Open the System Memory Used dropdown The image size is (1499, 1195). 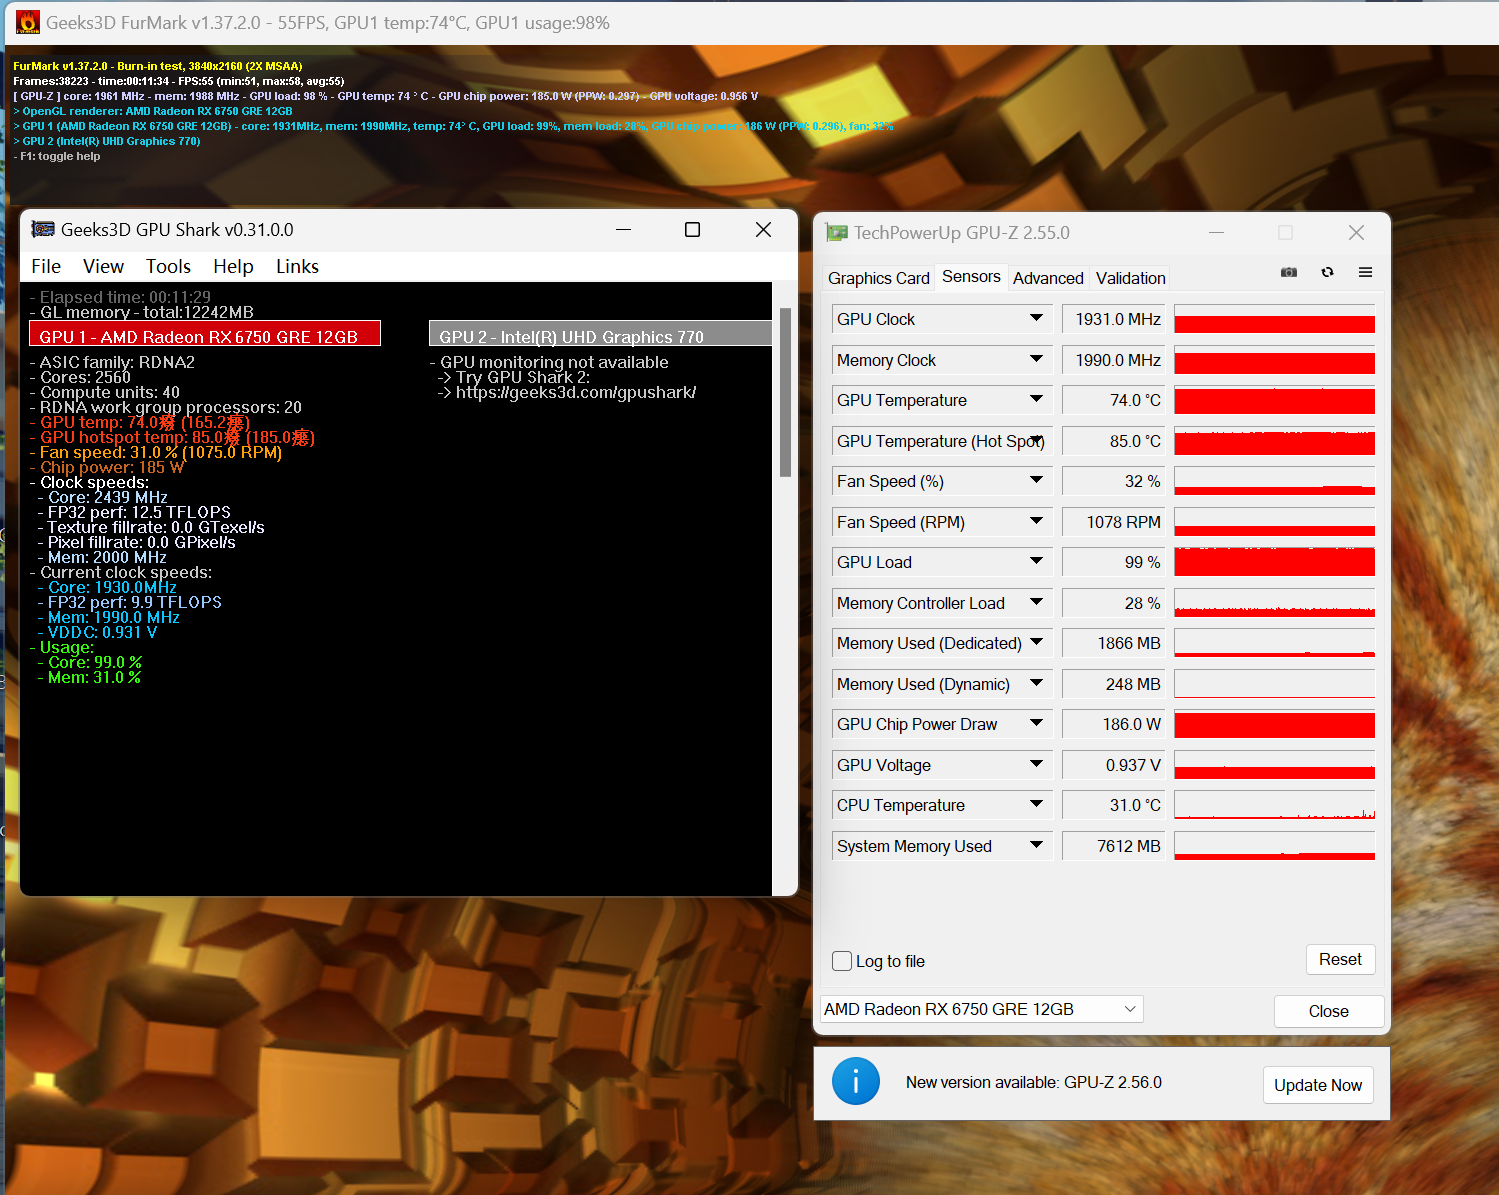click(x=1037, y=845)
